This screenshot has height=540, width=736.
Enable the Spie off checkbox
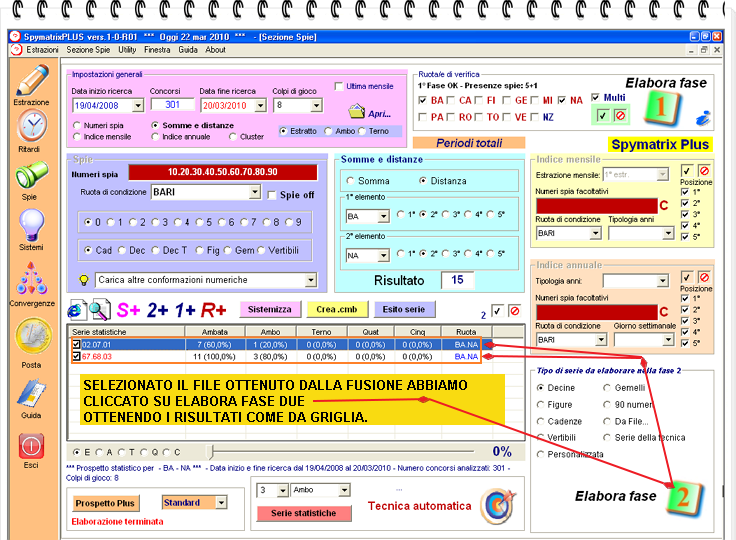271,195
